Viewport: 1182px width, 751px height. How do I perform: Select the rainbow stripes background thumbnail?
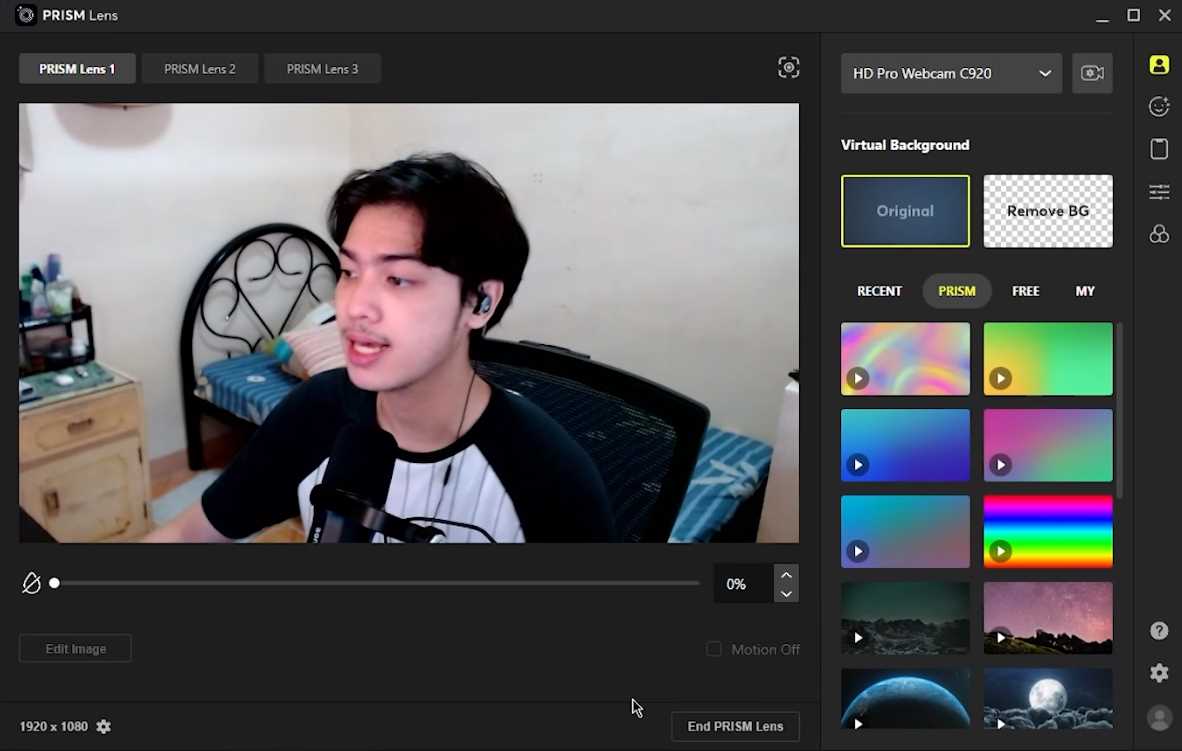pyautogui.click(x=1047, y=531)
